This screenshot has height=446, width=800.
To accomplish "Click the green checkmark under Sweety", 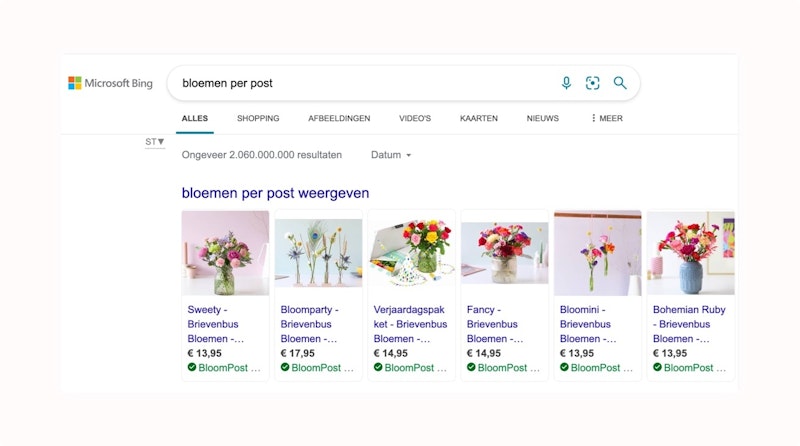I will click(x=192, y=367).
